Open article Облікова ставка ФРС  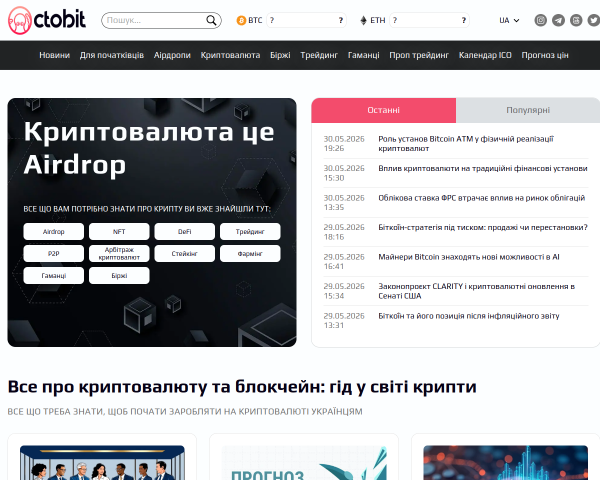point(481,198)
